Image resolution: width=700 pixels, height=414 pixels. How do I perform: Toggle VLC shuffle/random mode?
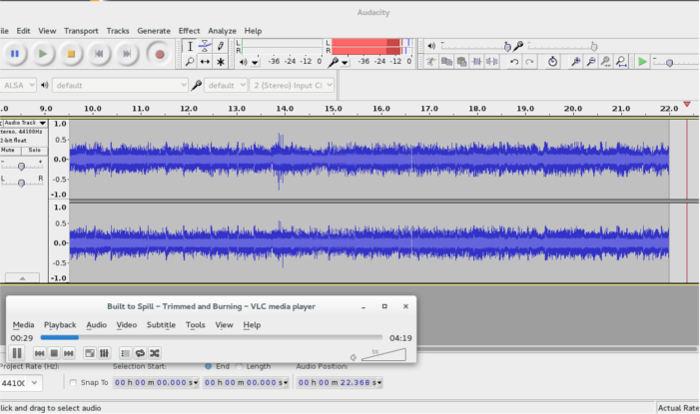tap(154, 353)
